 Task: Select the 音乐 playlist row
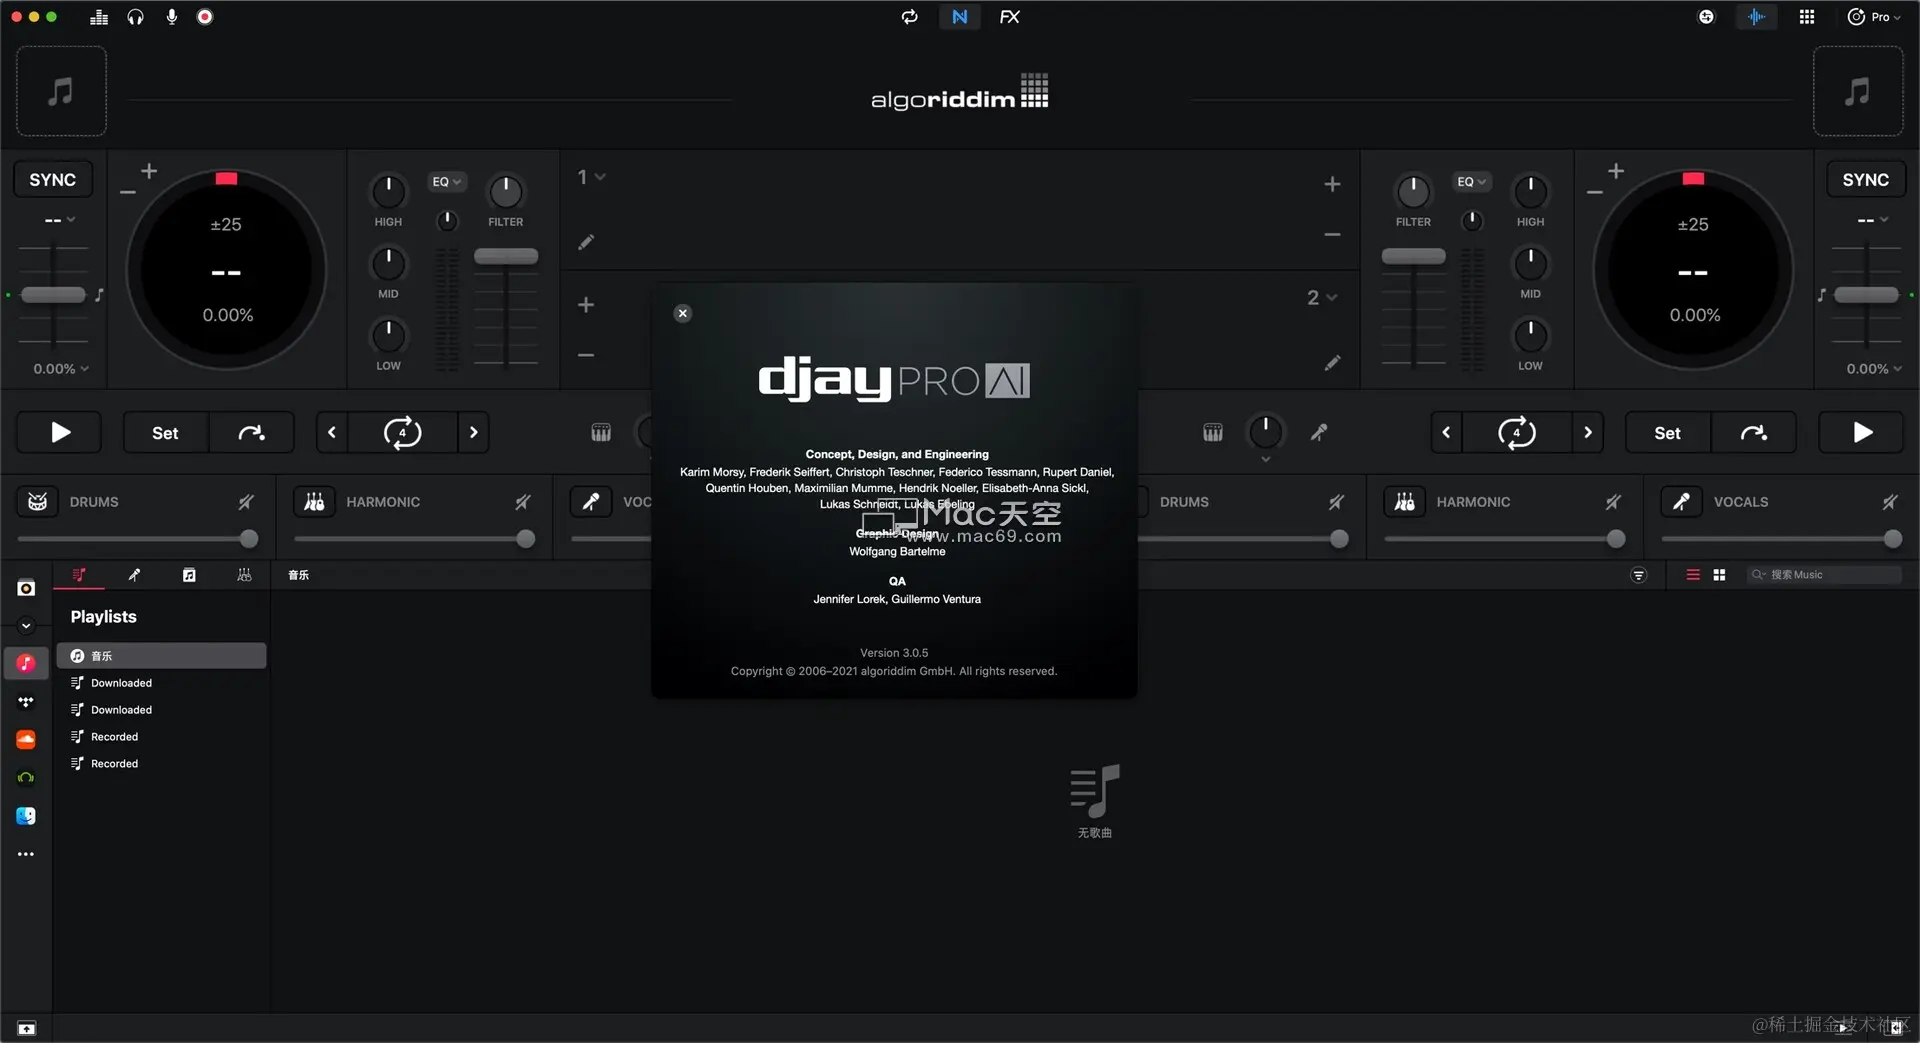pos(161,656)
